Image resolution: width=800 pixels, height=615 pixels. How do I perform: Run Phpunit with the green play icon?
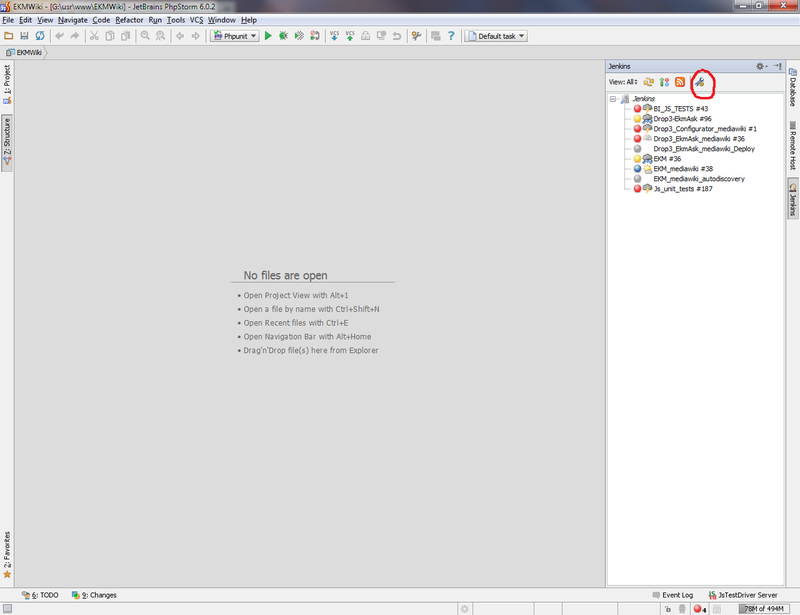268,36
